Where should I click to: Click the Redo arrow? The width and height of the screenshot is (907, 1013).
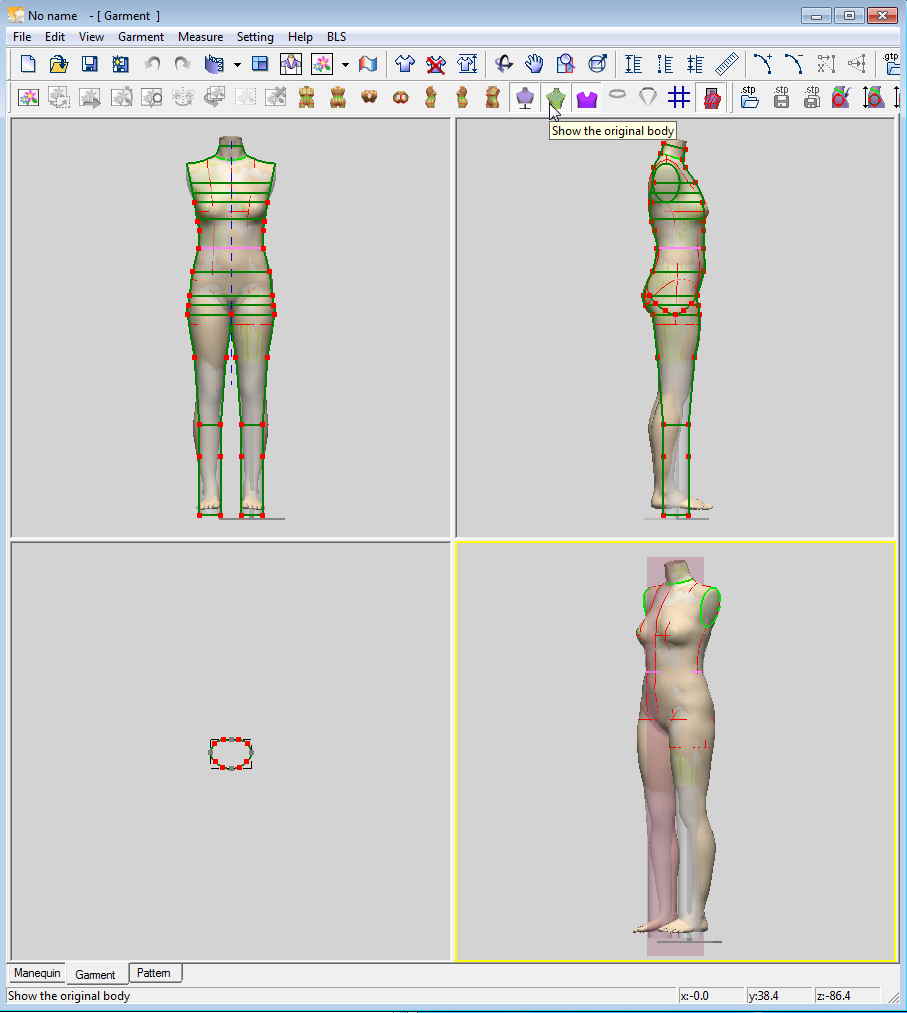pos(182,63)
